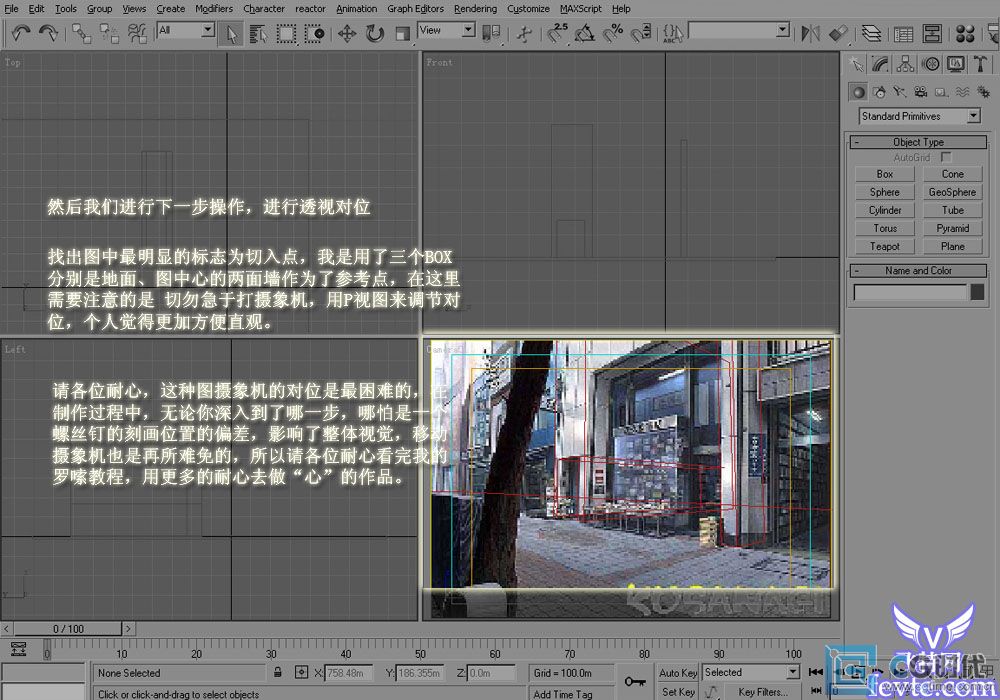This screenshot has height=700, width=1000.
Task: Open the Curve Editor icon
Action: click(x=904, y=33)
